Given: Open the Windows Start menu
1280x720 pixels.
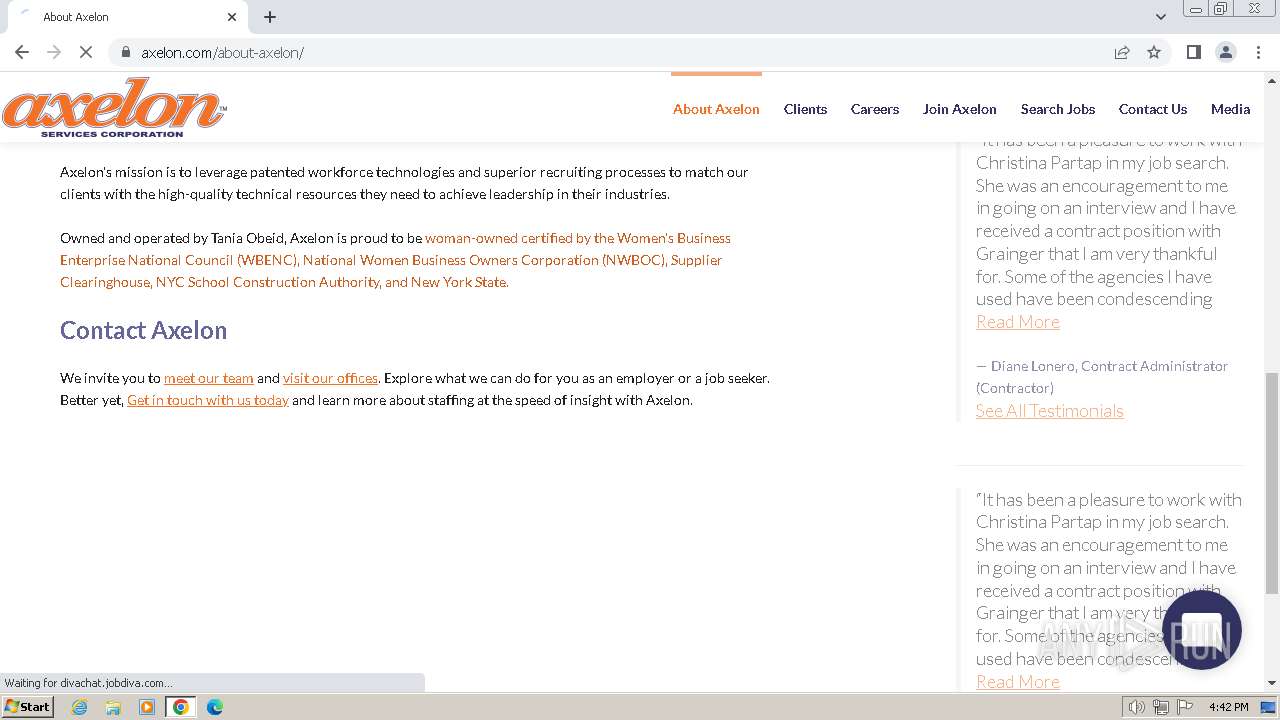Looking at the screenshot, I should pyautogui.click(x=27, y=707).
